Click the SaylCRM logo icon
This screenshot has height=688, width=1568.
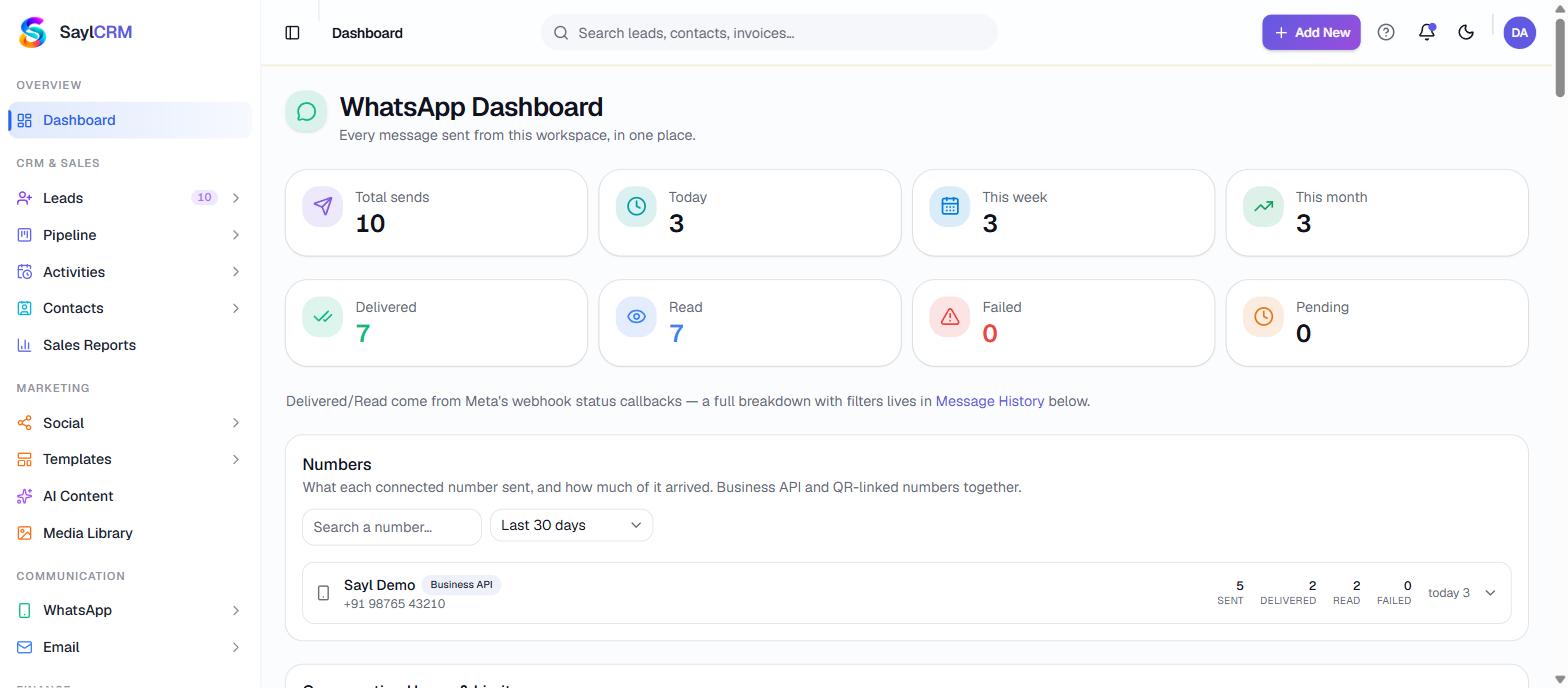point(33,32)
